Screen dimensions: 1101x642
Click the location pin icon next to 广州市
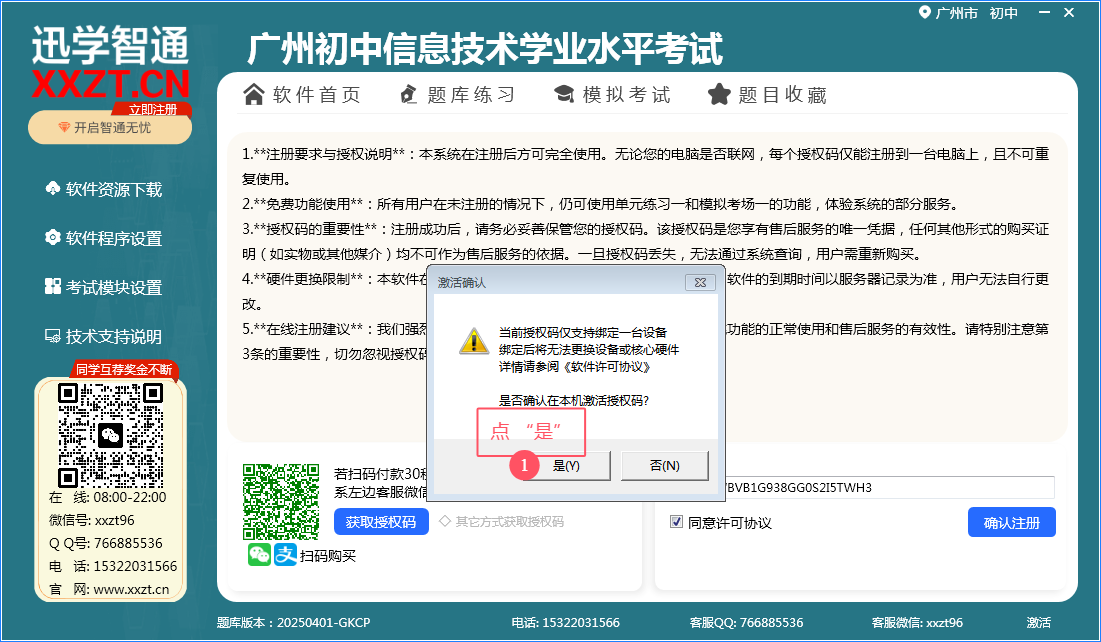925,13
